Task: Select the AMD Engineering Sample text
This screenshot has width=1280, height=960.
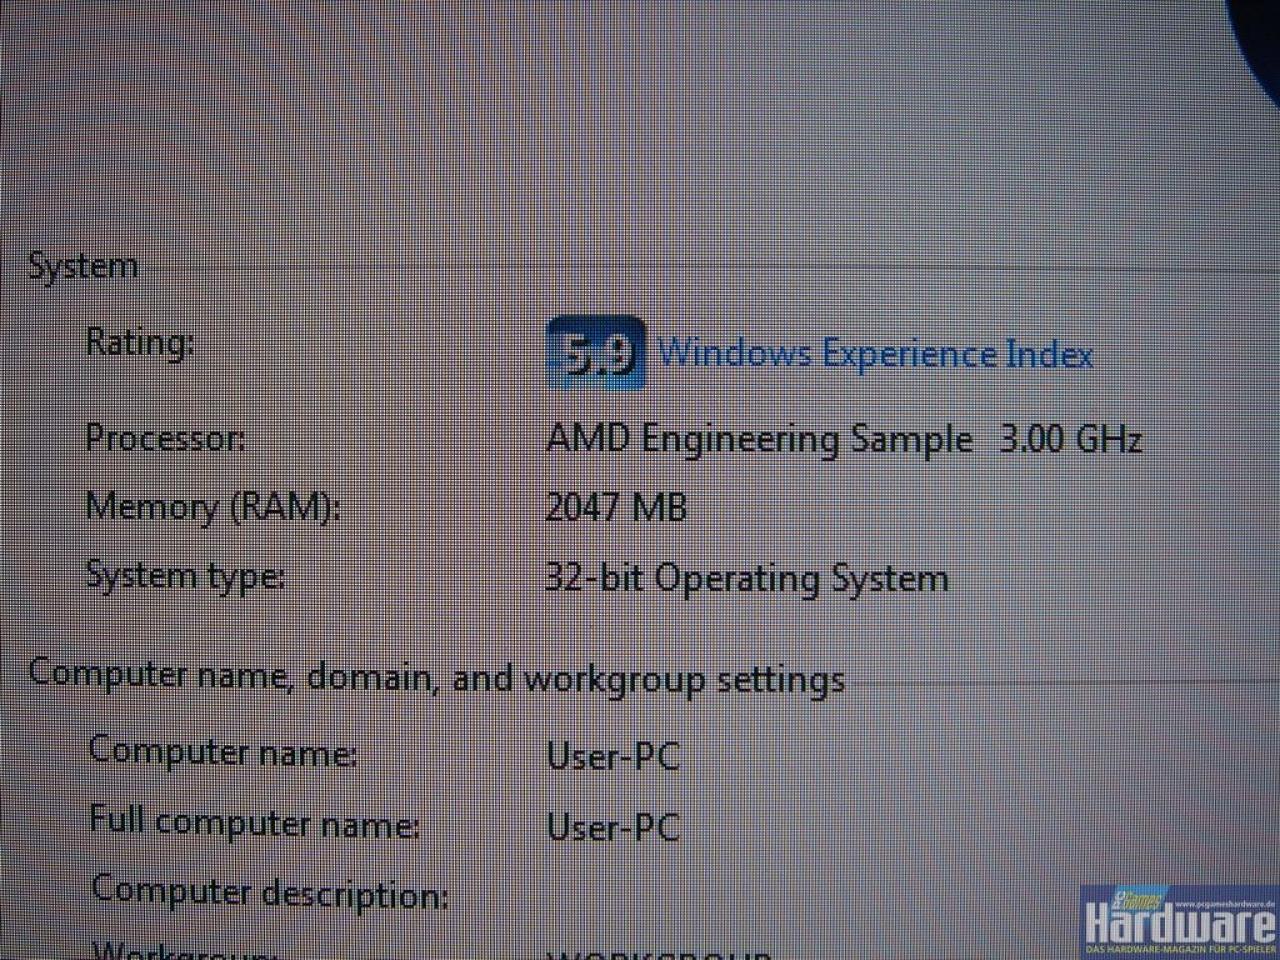Action: click(x=759, y=440)
